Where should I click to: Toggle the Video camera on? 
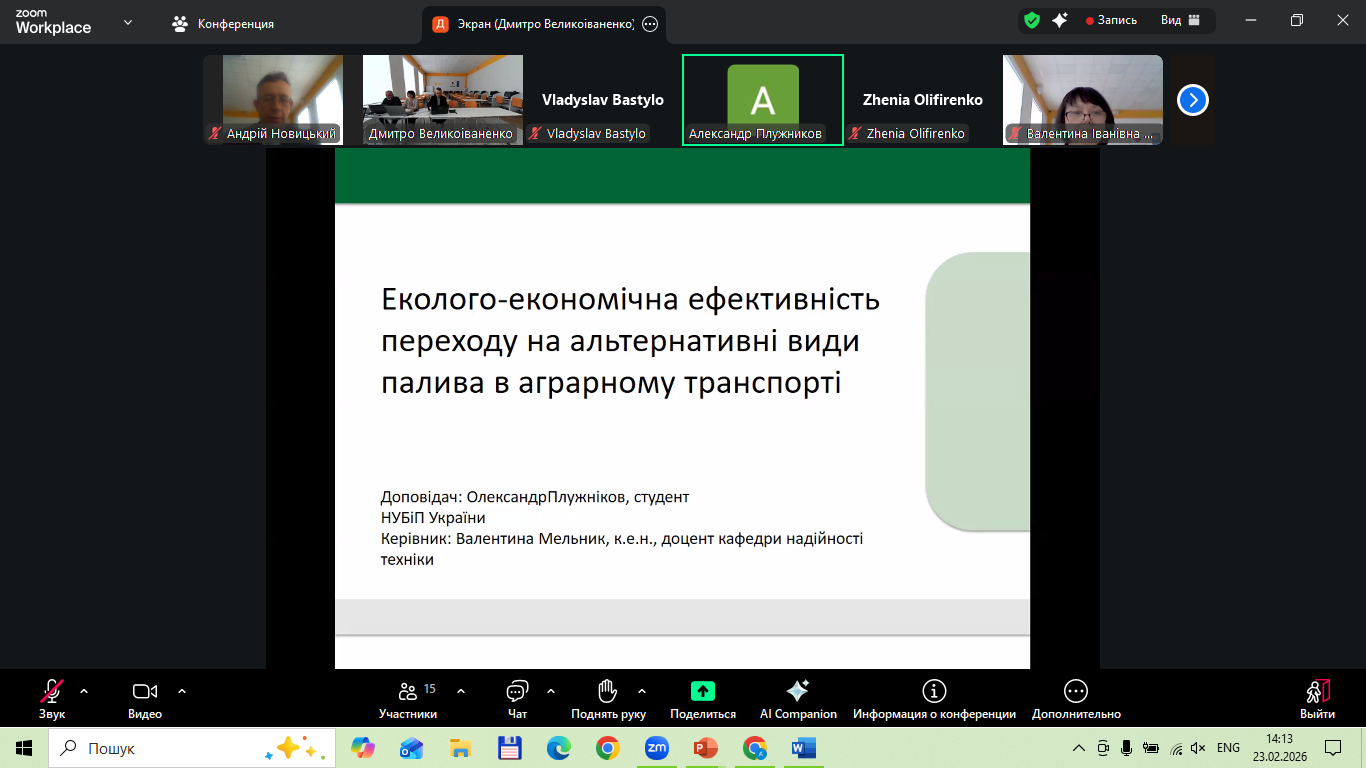pyautogui.click(x=145, y=698)
